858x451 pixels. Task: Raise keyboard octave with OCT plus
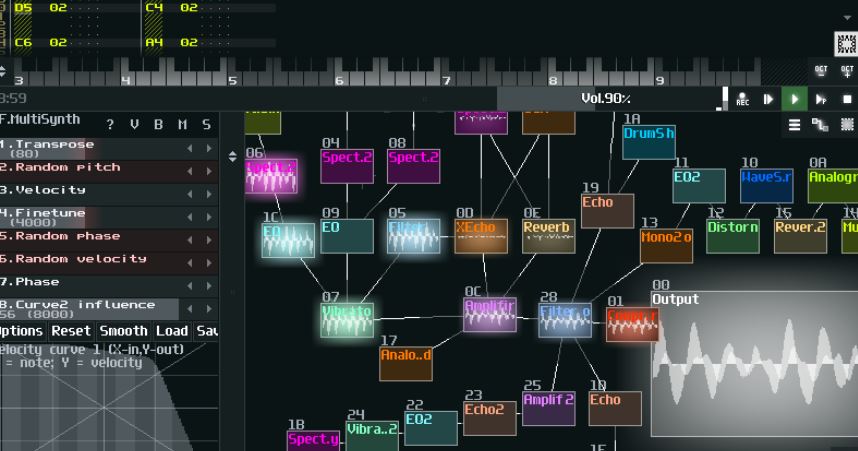point(847,71)
